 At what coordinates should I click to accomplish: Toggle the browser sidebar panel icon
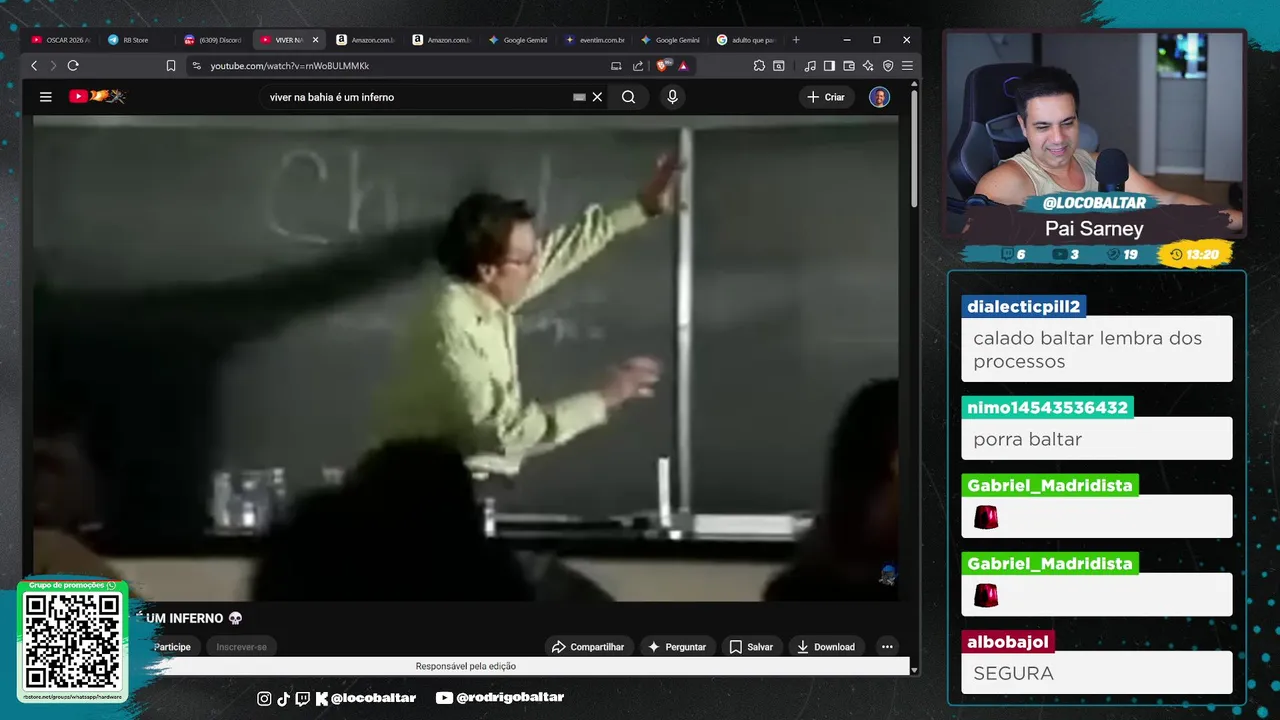pos(829,66)
